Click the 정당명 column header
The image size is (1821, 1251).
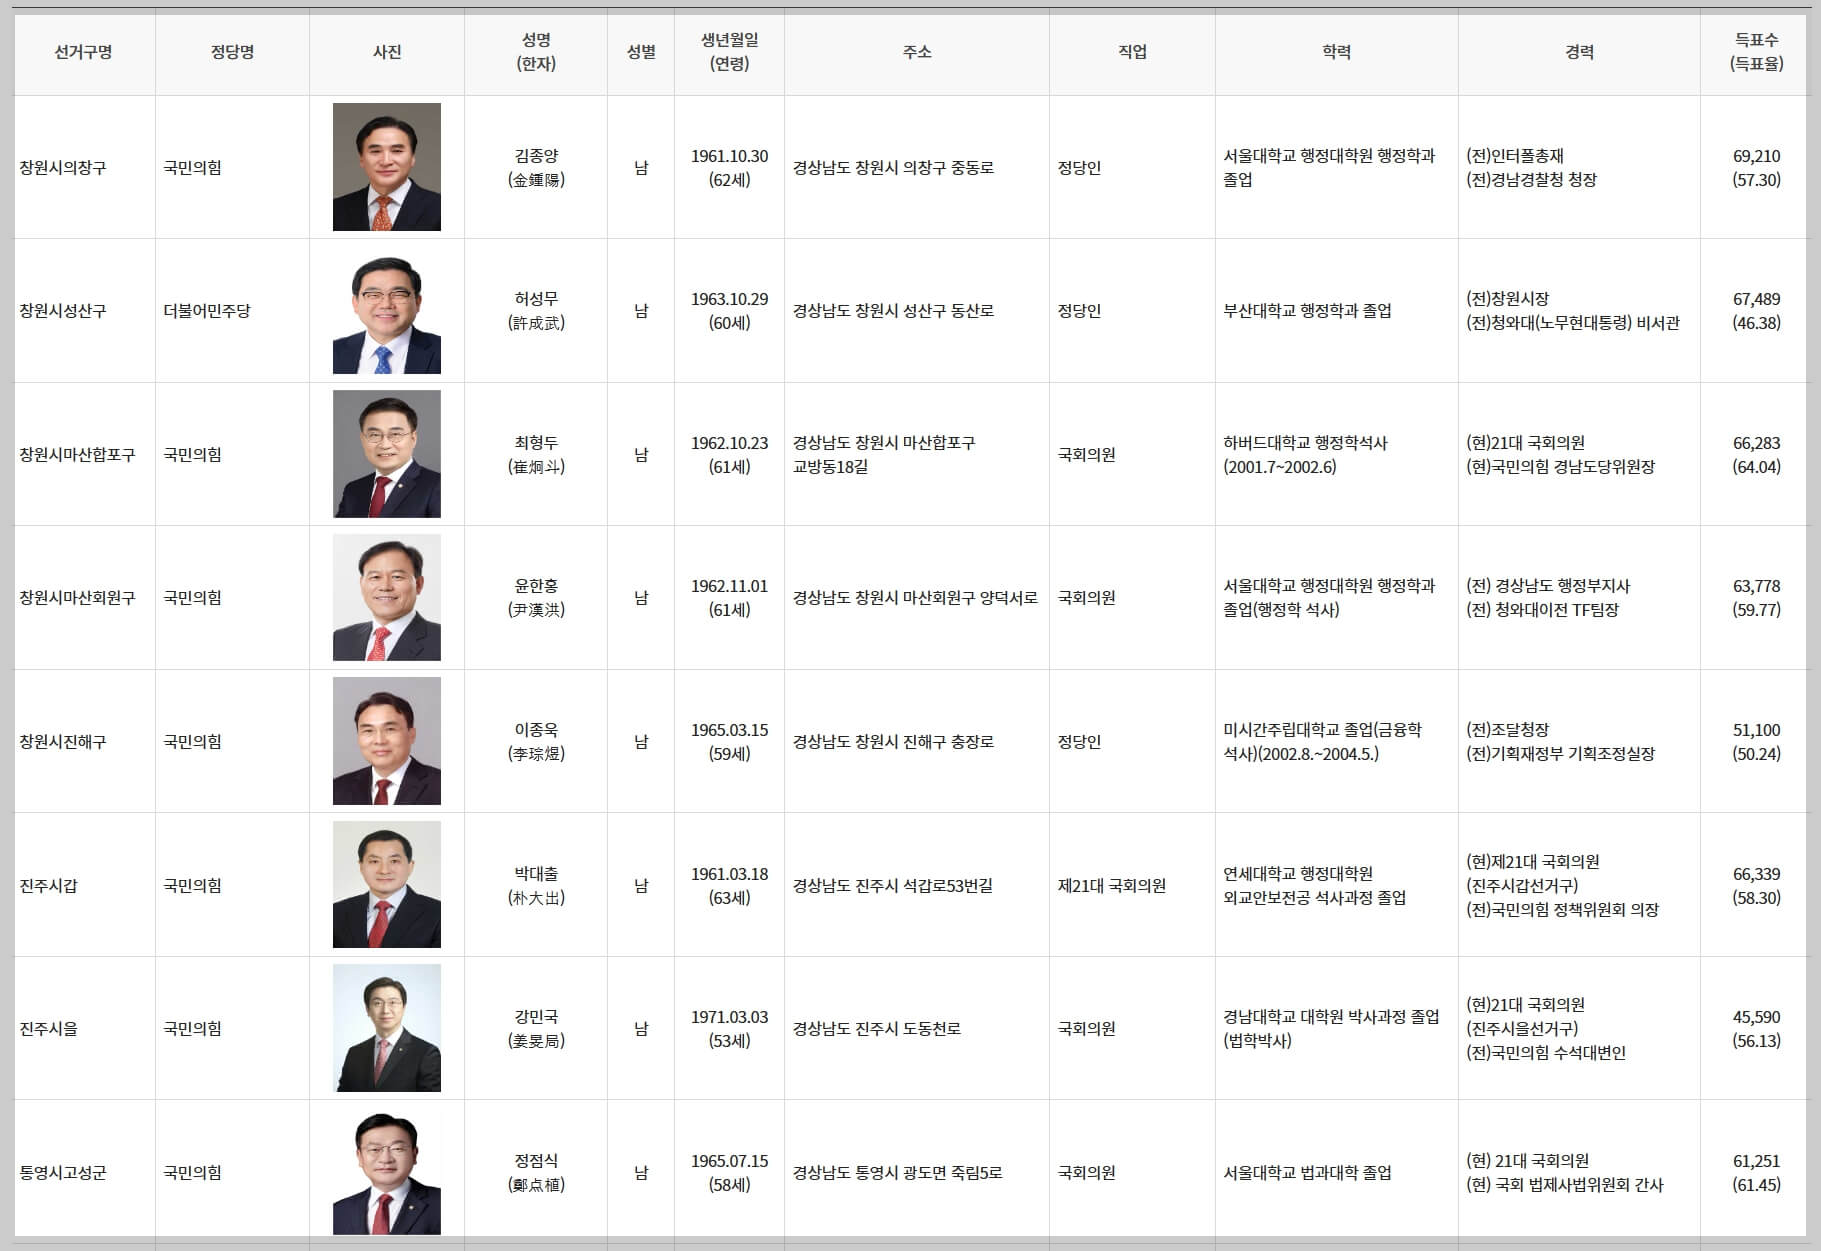point(232,52)
